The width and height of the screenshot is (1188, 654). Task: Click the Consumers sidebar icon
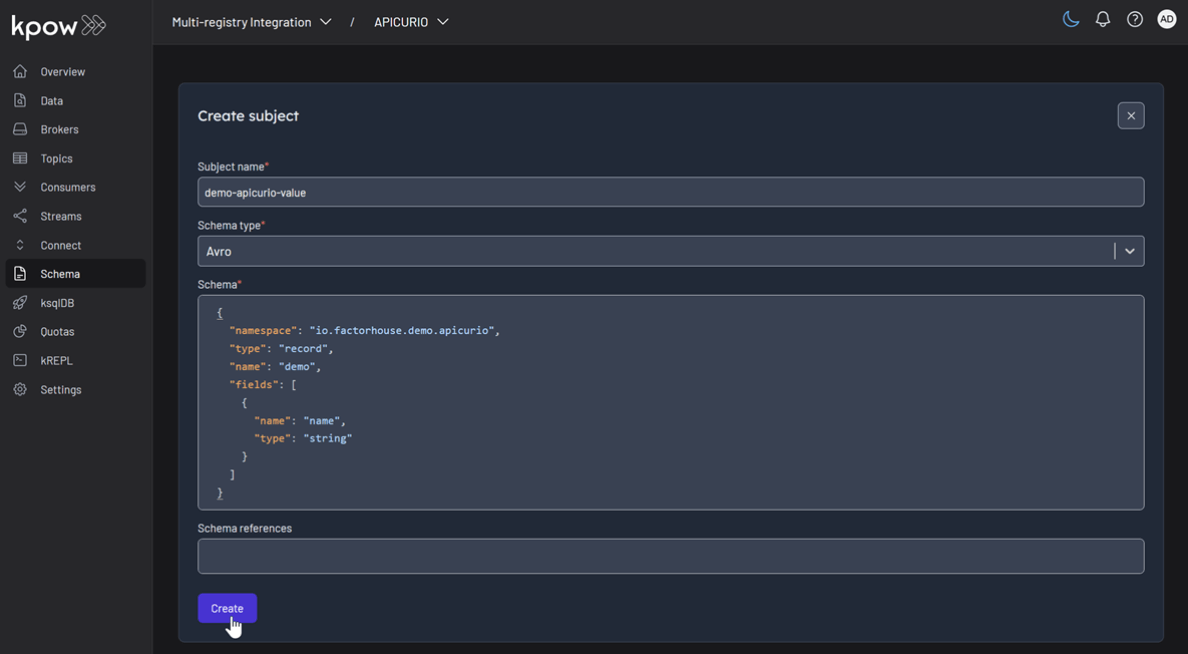tap(19, 186)
